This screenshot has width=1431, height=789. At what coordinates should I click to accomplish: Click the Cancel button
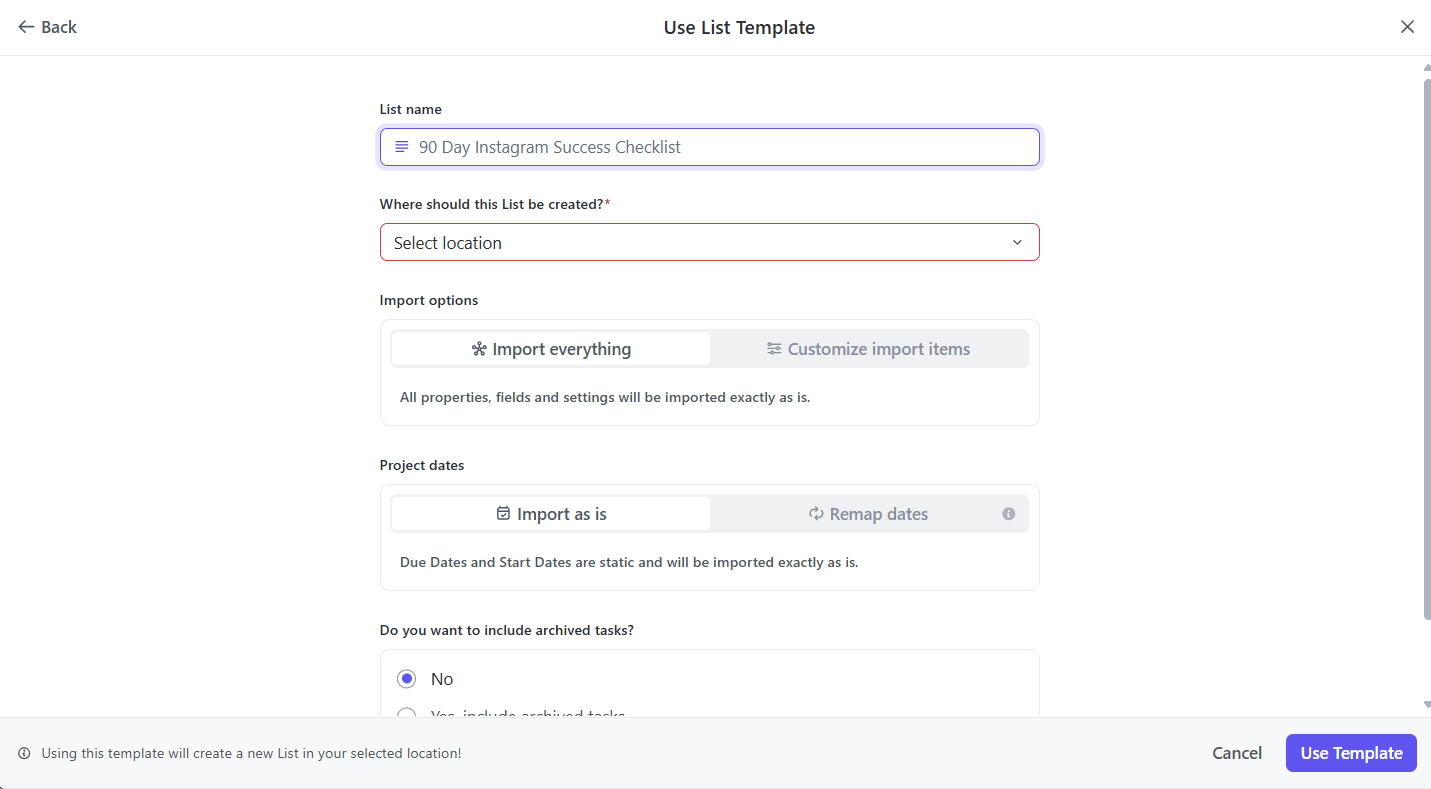tap(1237, 753)
